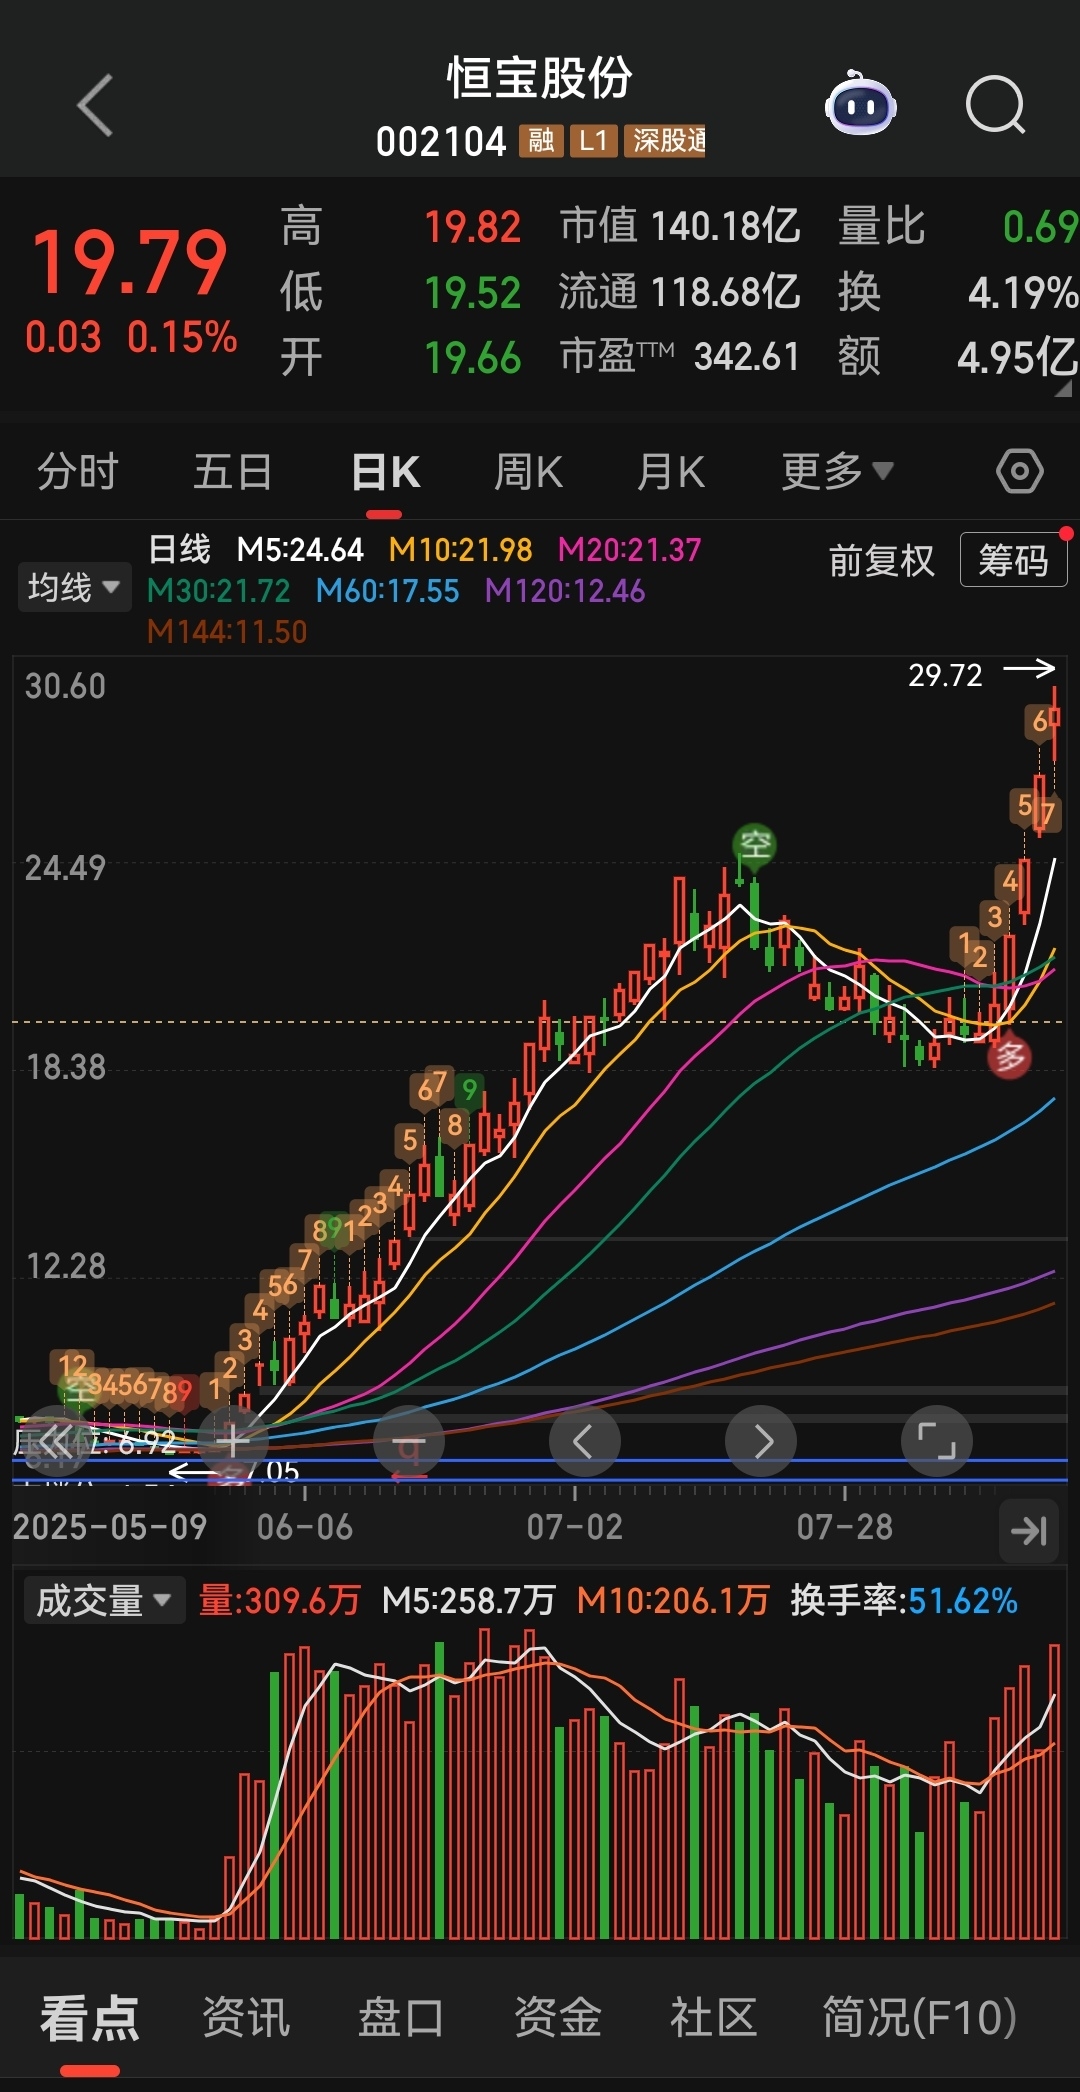
Task: Tap the last volume bar in chart
Action: point(1054,1791)
